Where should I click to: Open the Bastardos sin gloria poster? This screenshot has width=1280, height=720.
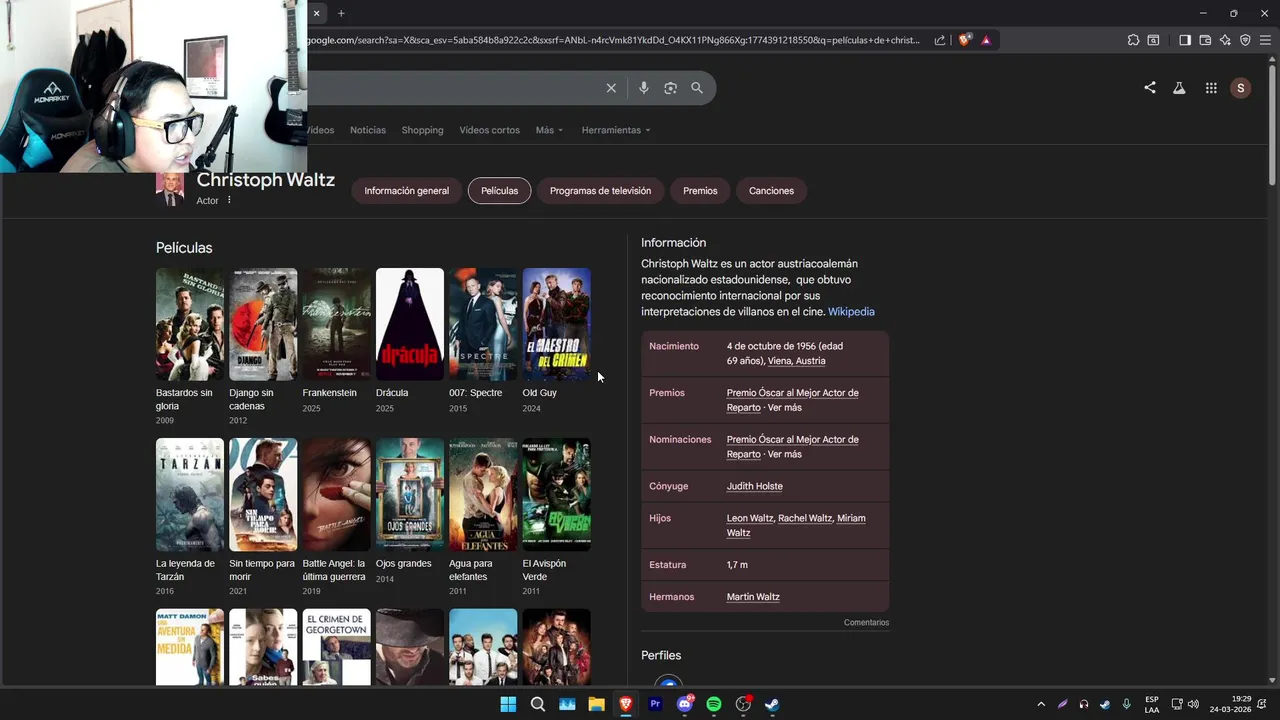pos(190,324)
